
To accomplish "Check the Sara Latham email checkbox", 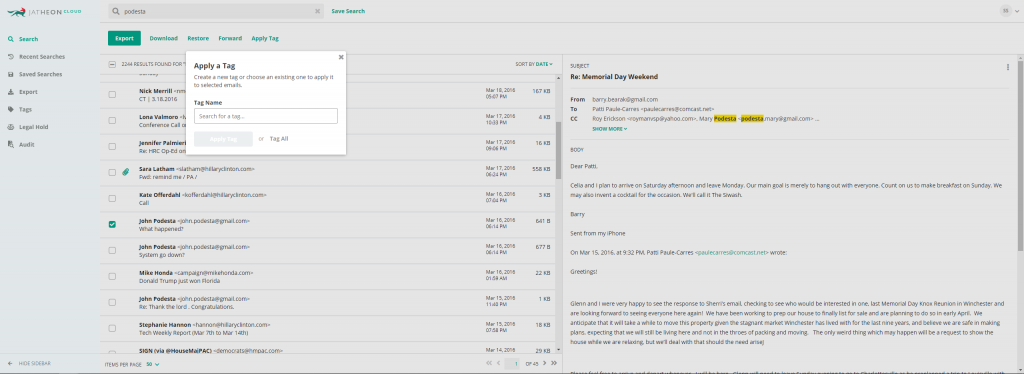I will click(112, 172).
